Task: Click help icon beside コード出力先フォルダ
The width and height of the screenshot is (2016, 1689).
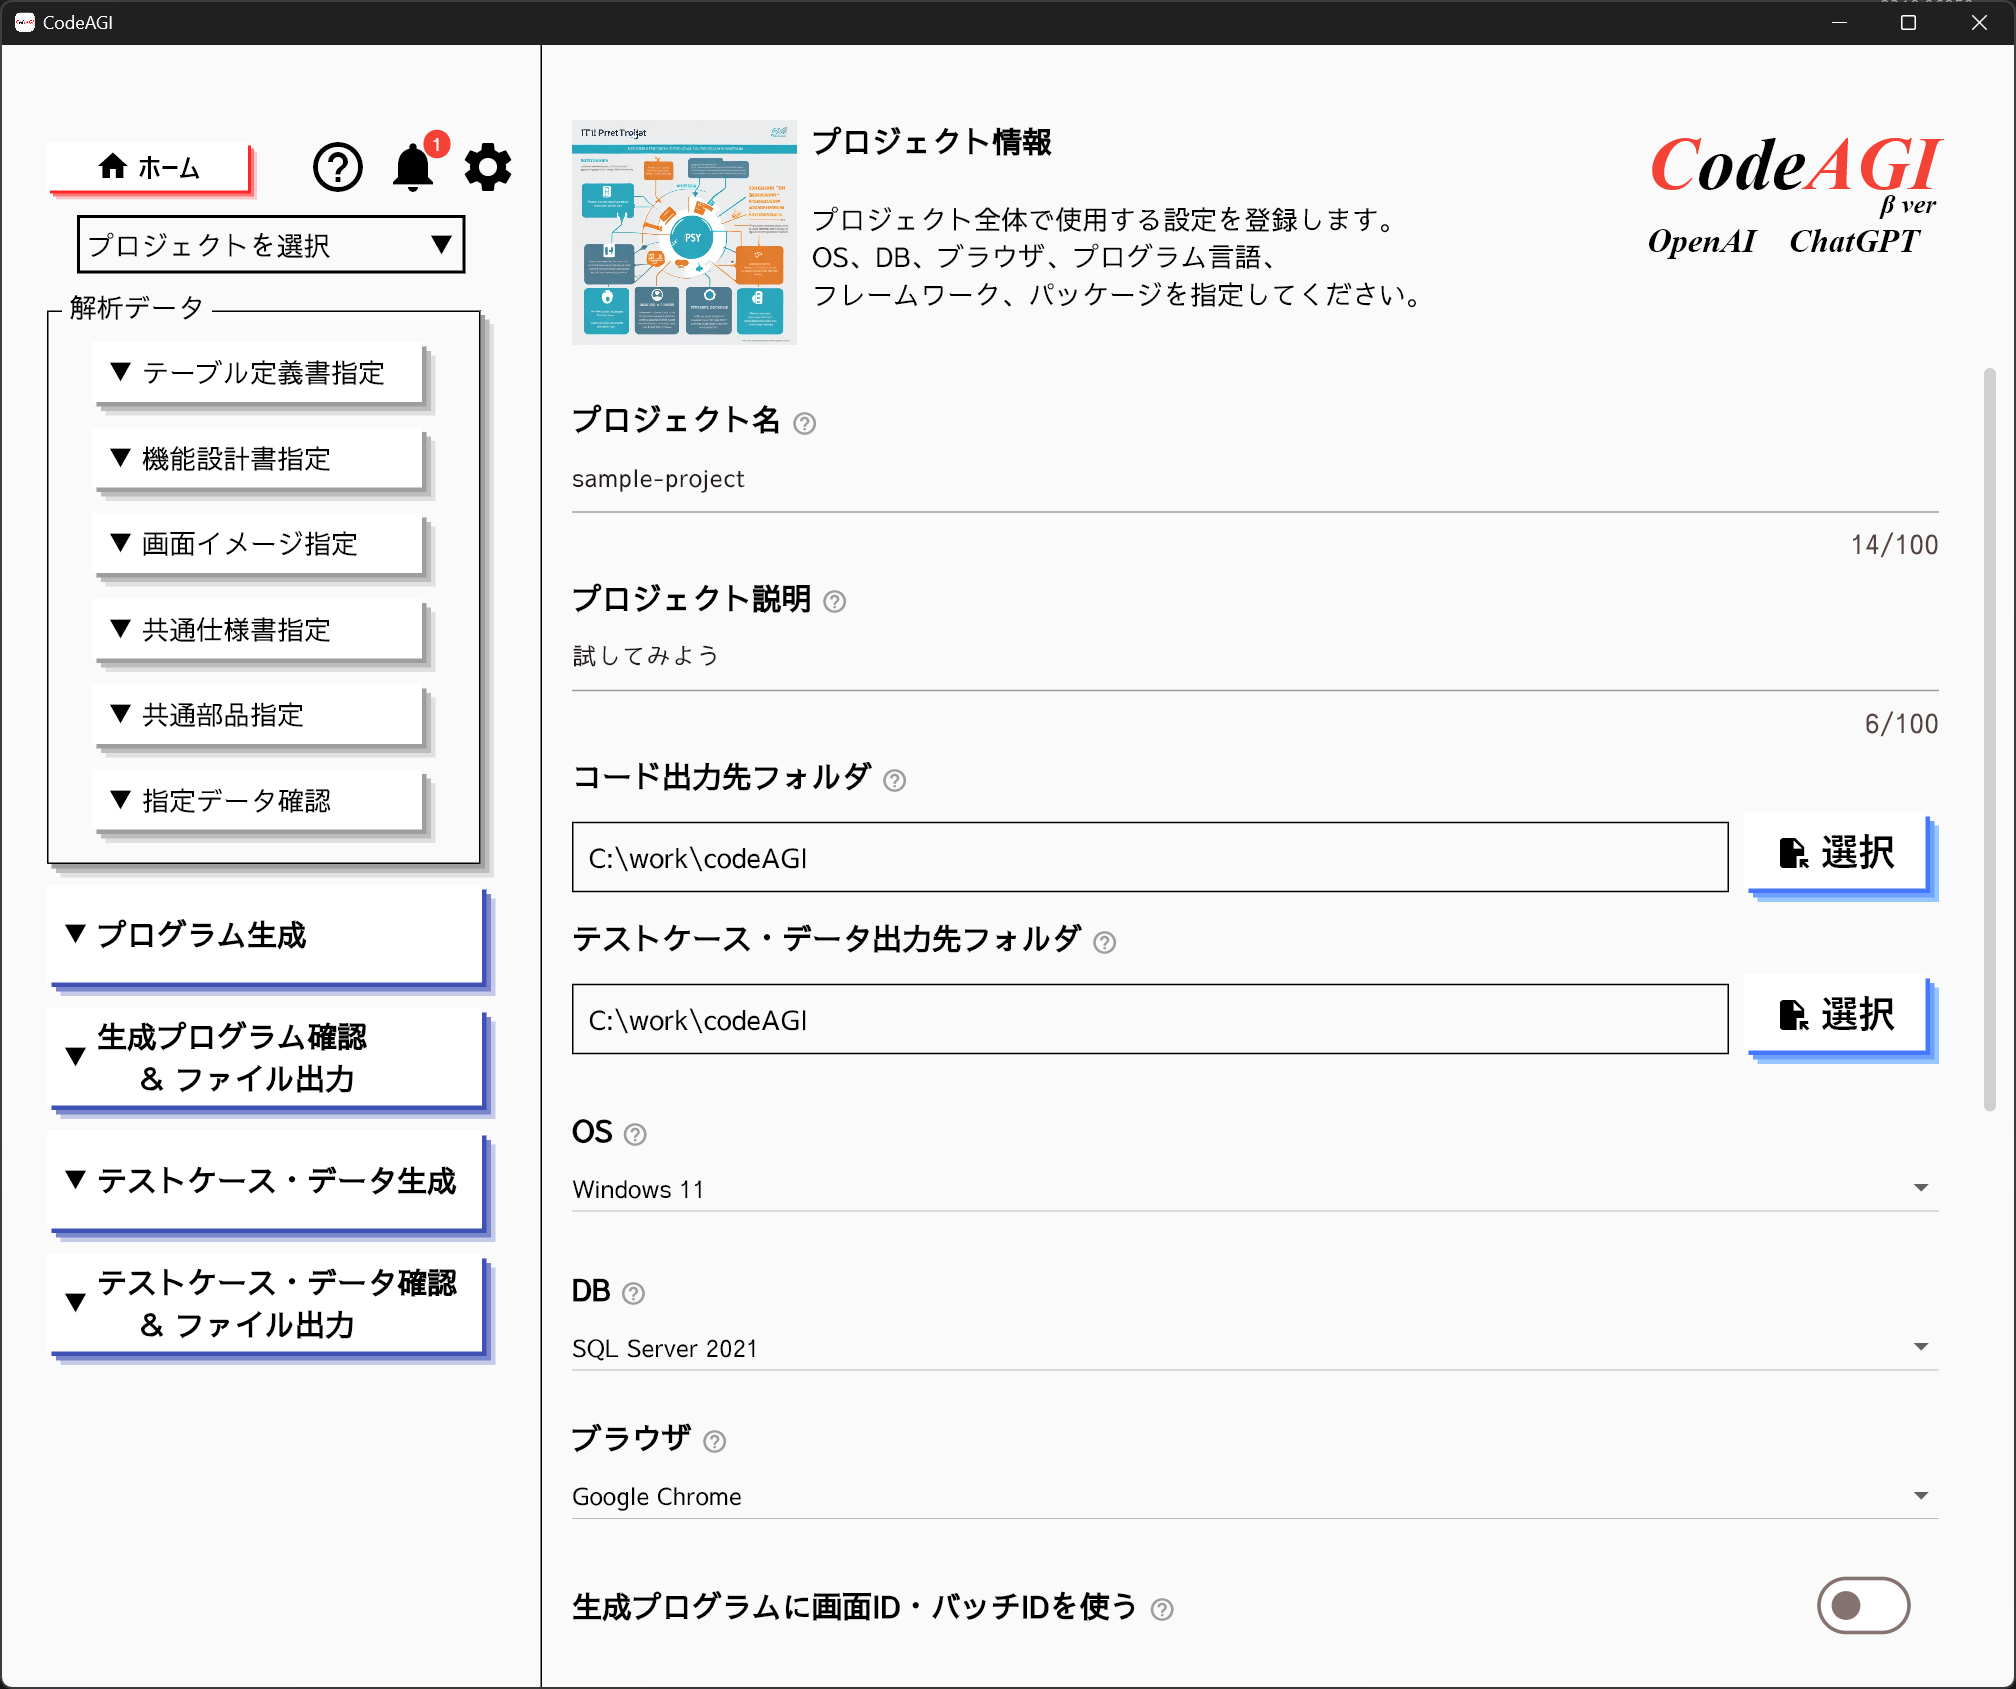Action: pyautogui.click(x=895, y=781)
